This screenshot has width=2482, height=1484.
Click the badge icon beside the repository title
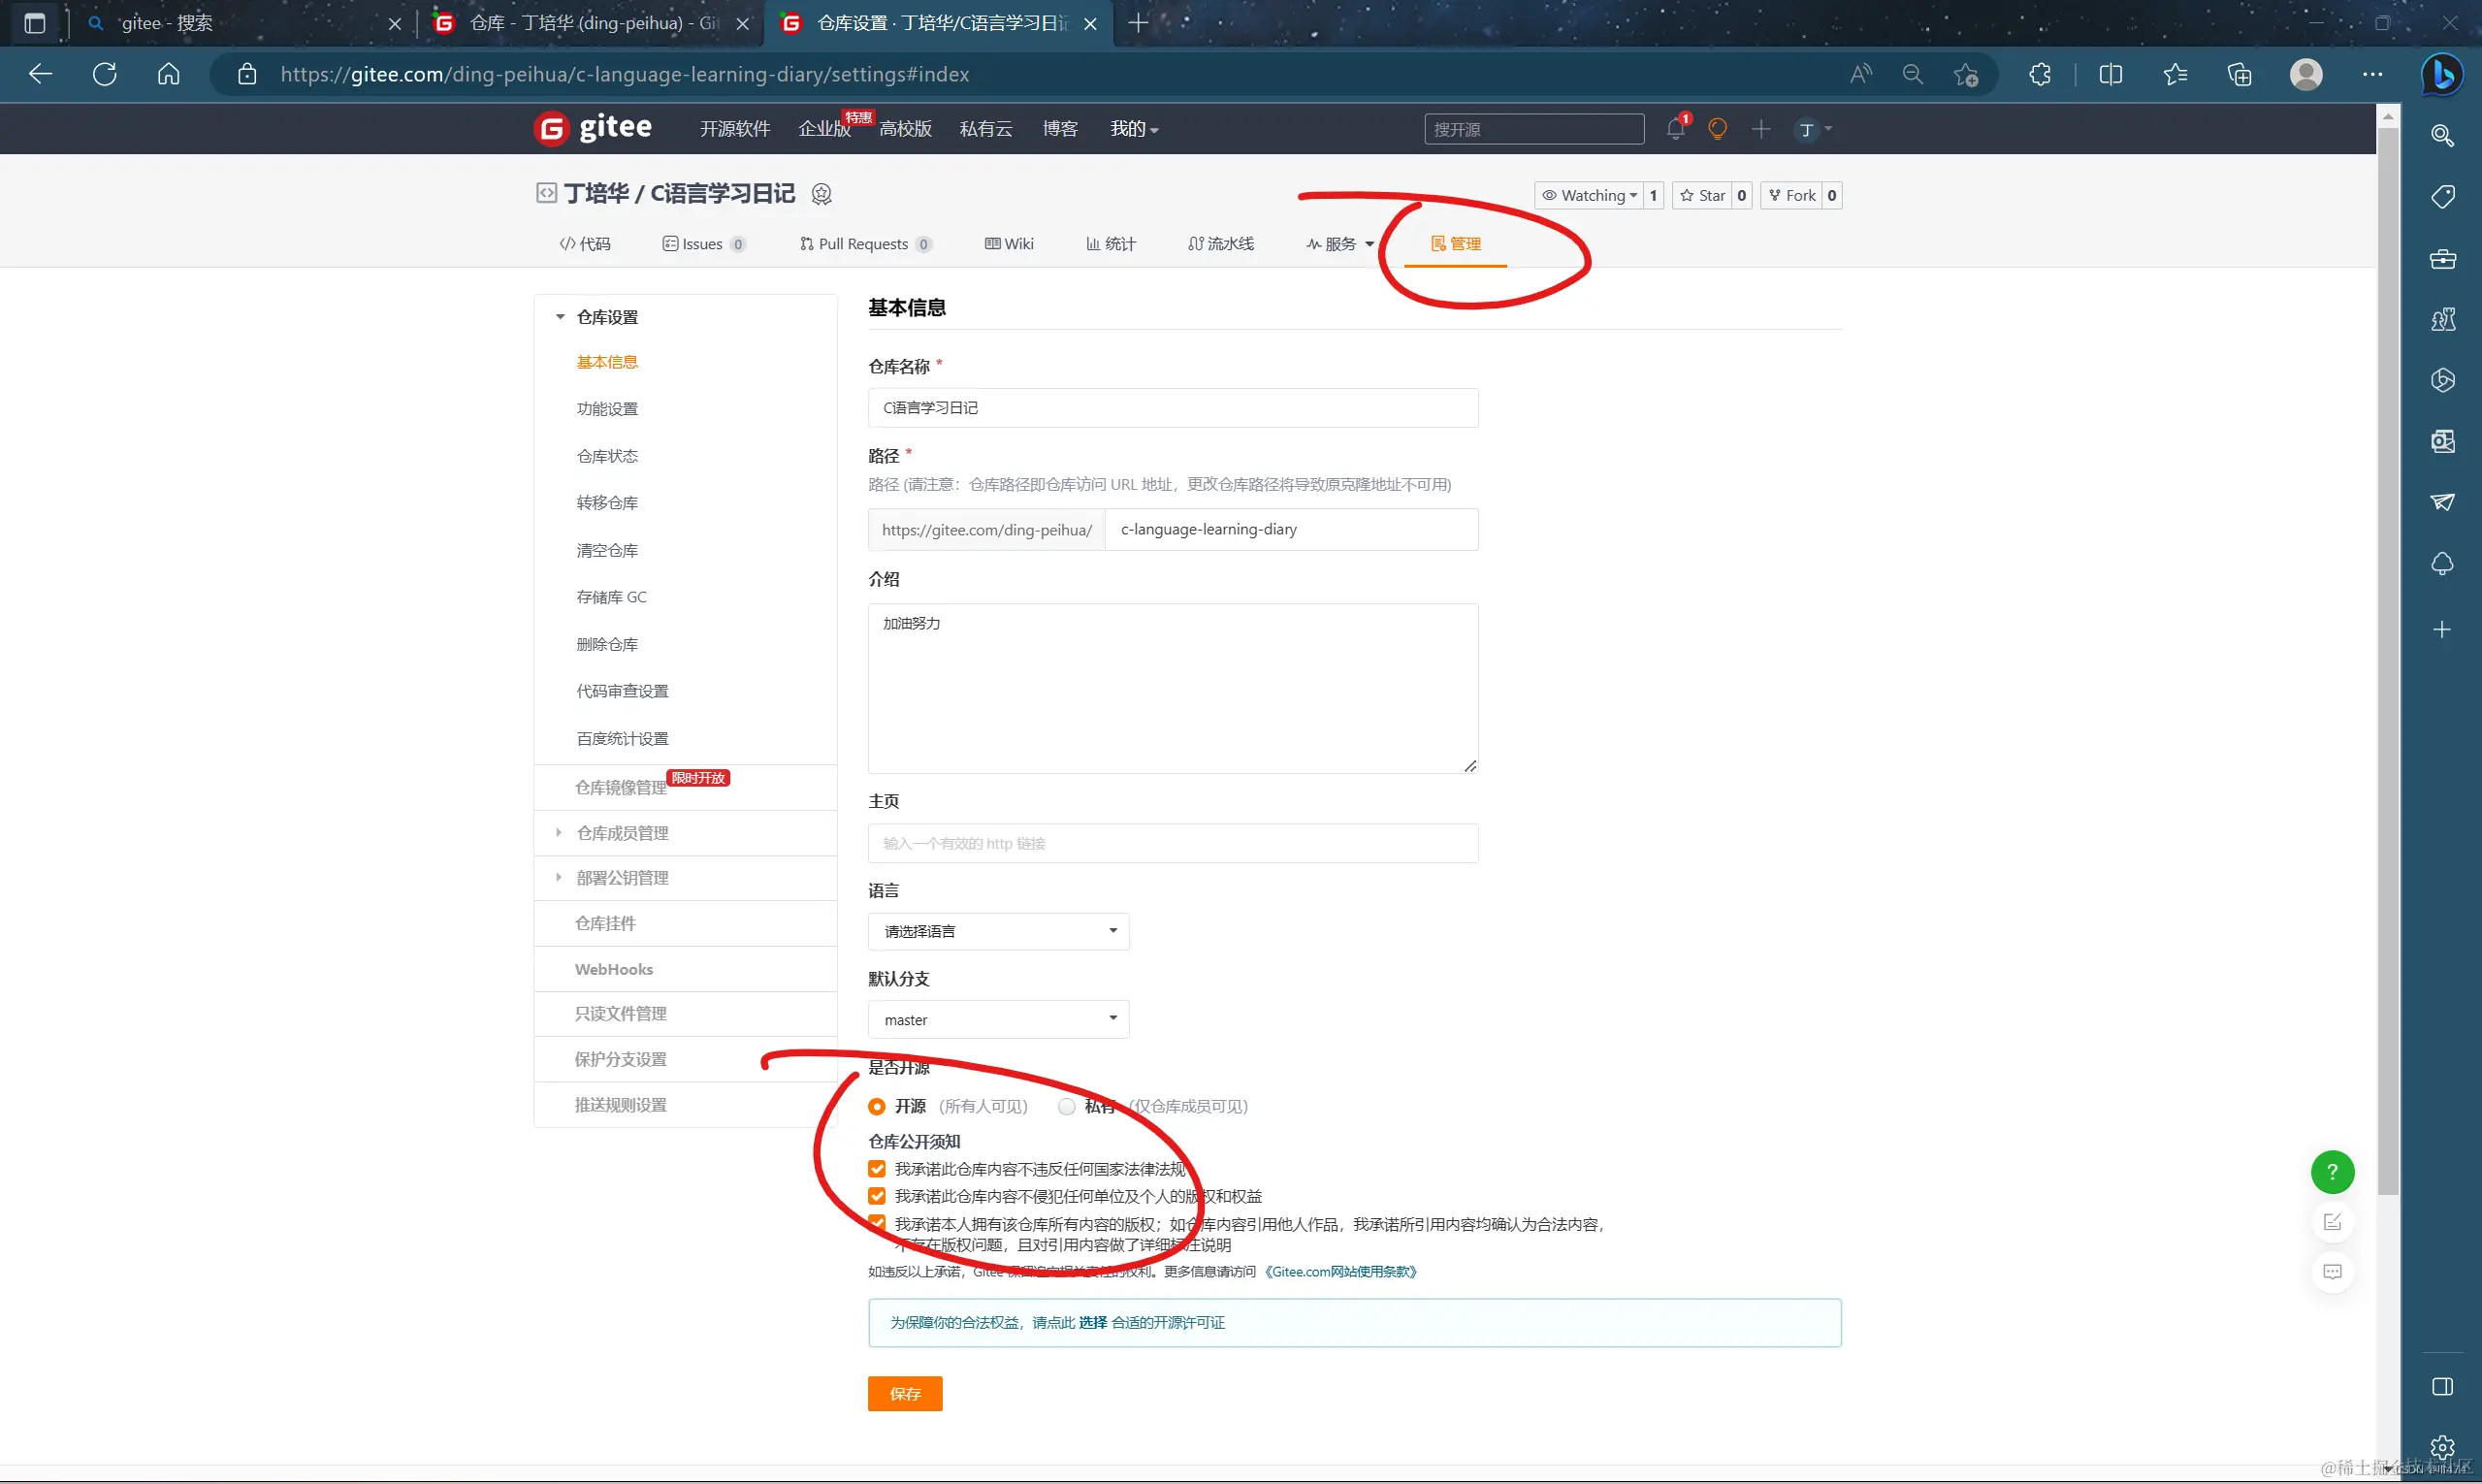[821, 194]
